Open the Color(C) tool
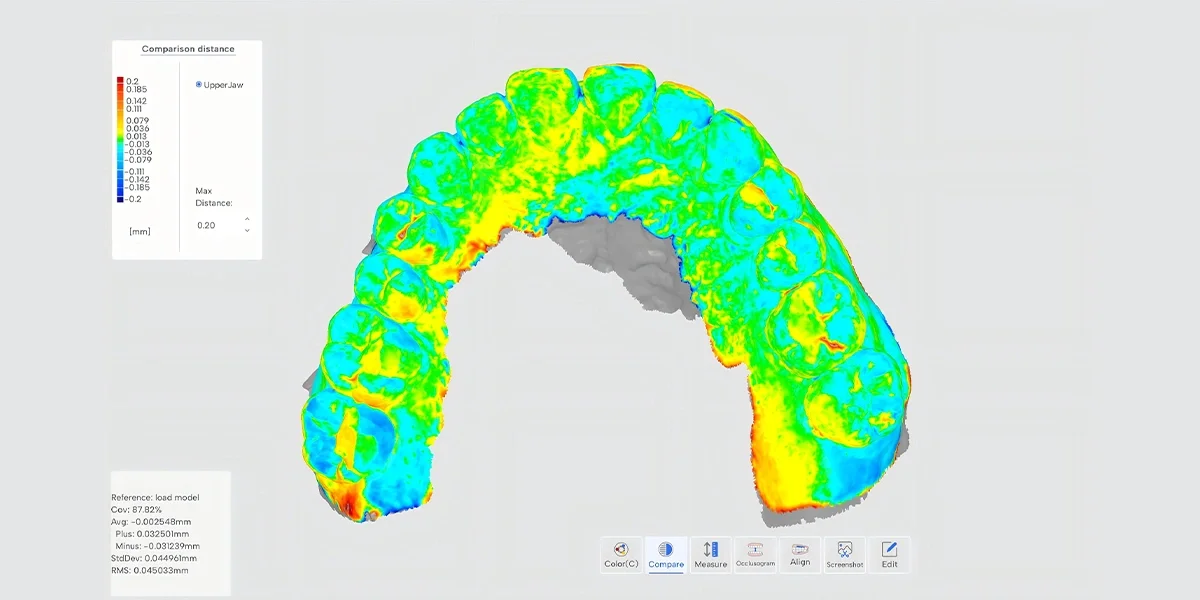 click(x=620, y=554)
